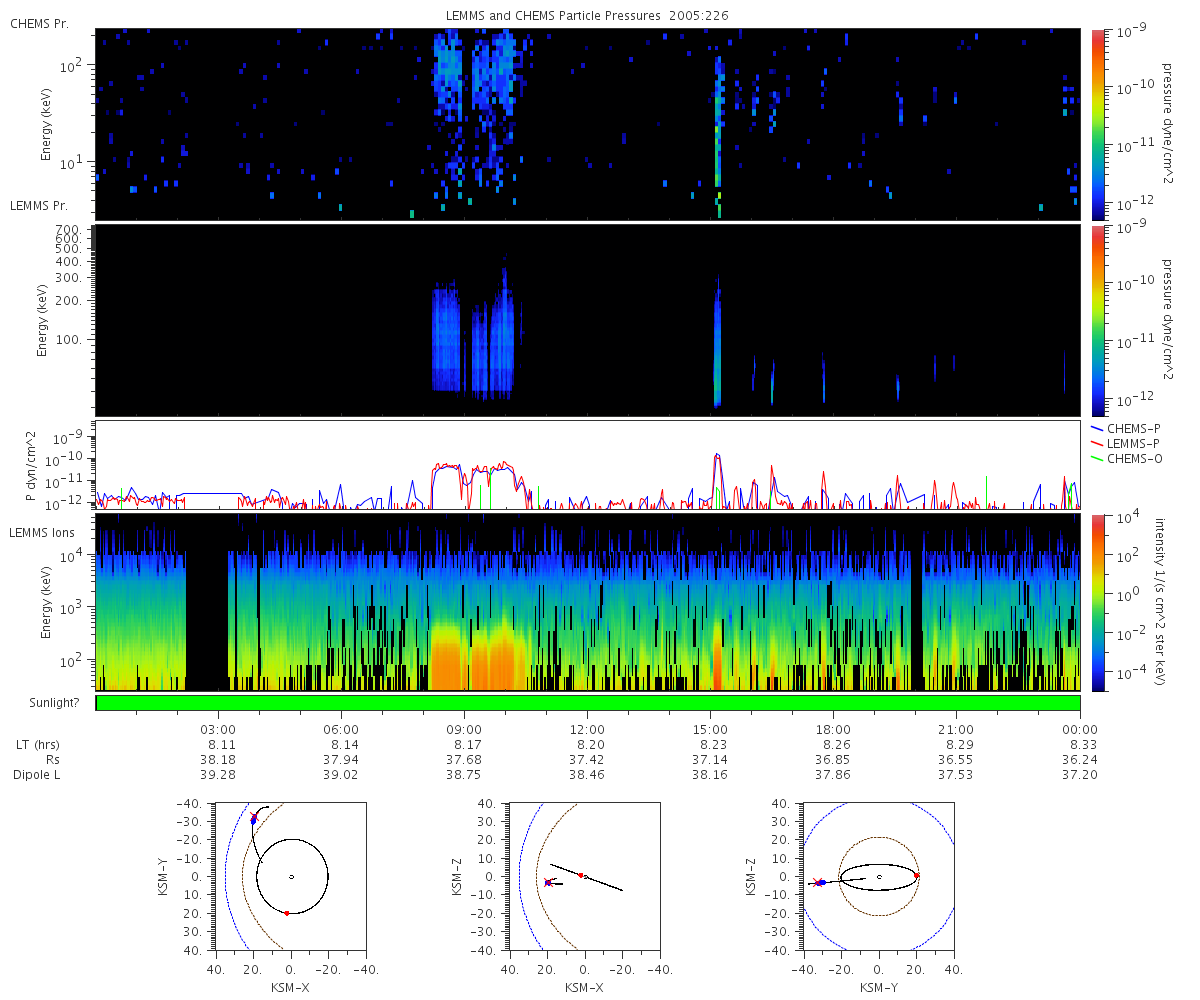Open the KSM-X versus KSM-Z orbit plot
The height and width of the screenshot is (1000, 1200).
click(x=585, y=876)
